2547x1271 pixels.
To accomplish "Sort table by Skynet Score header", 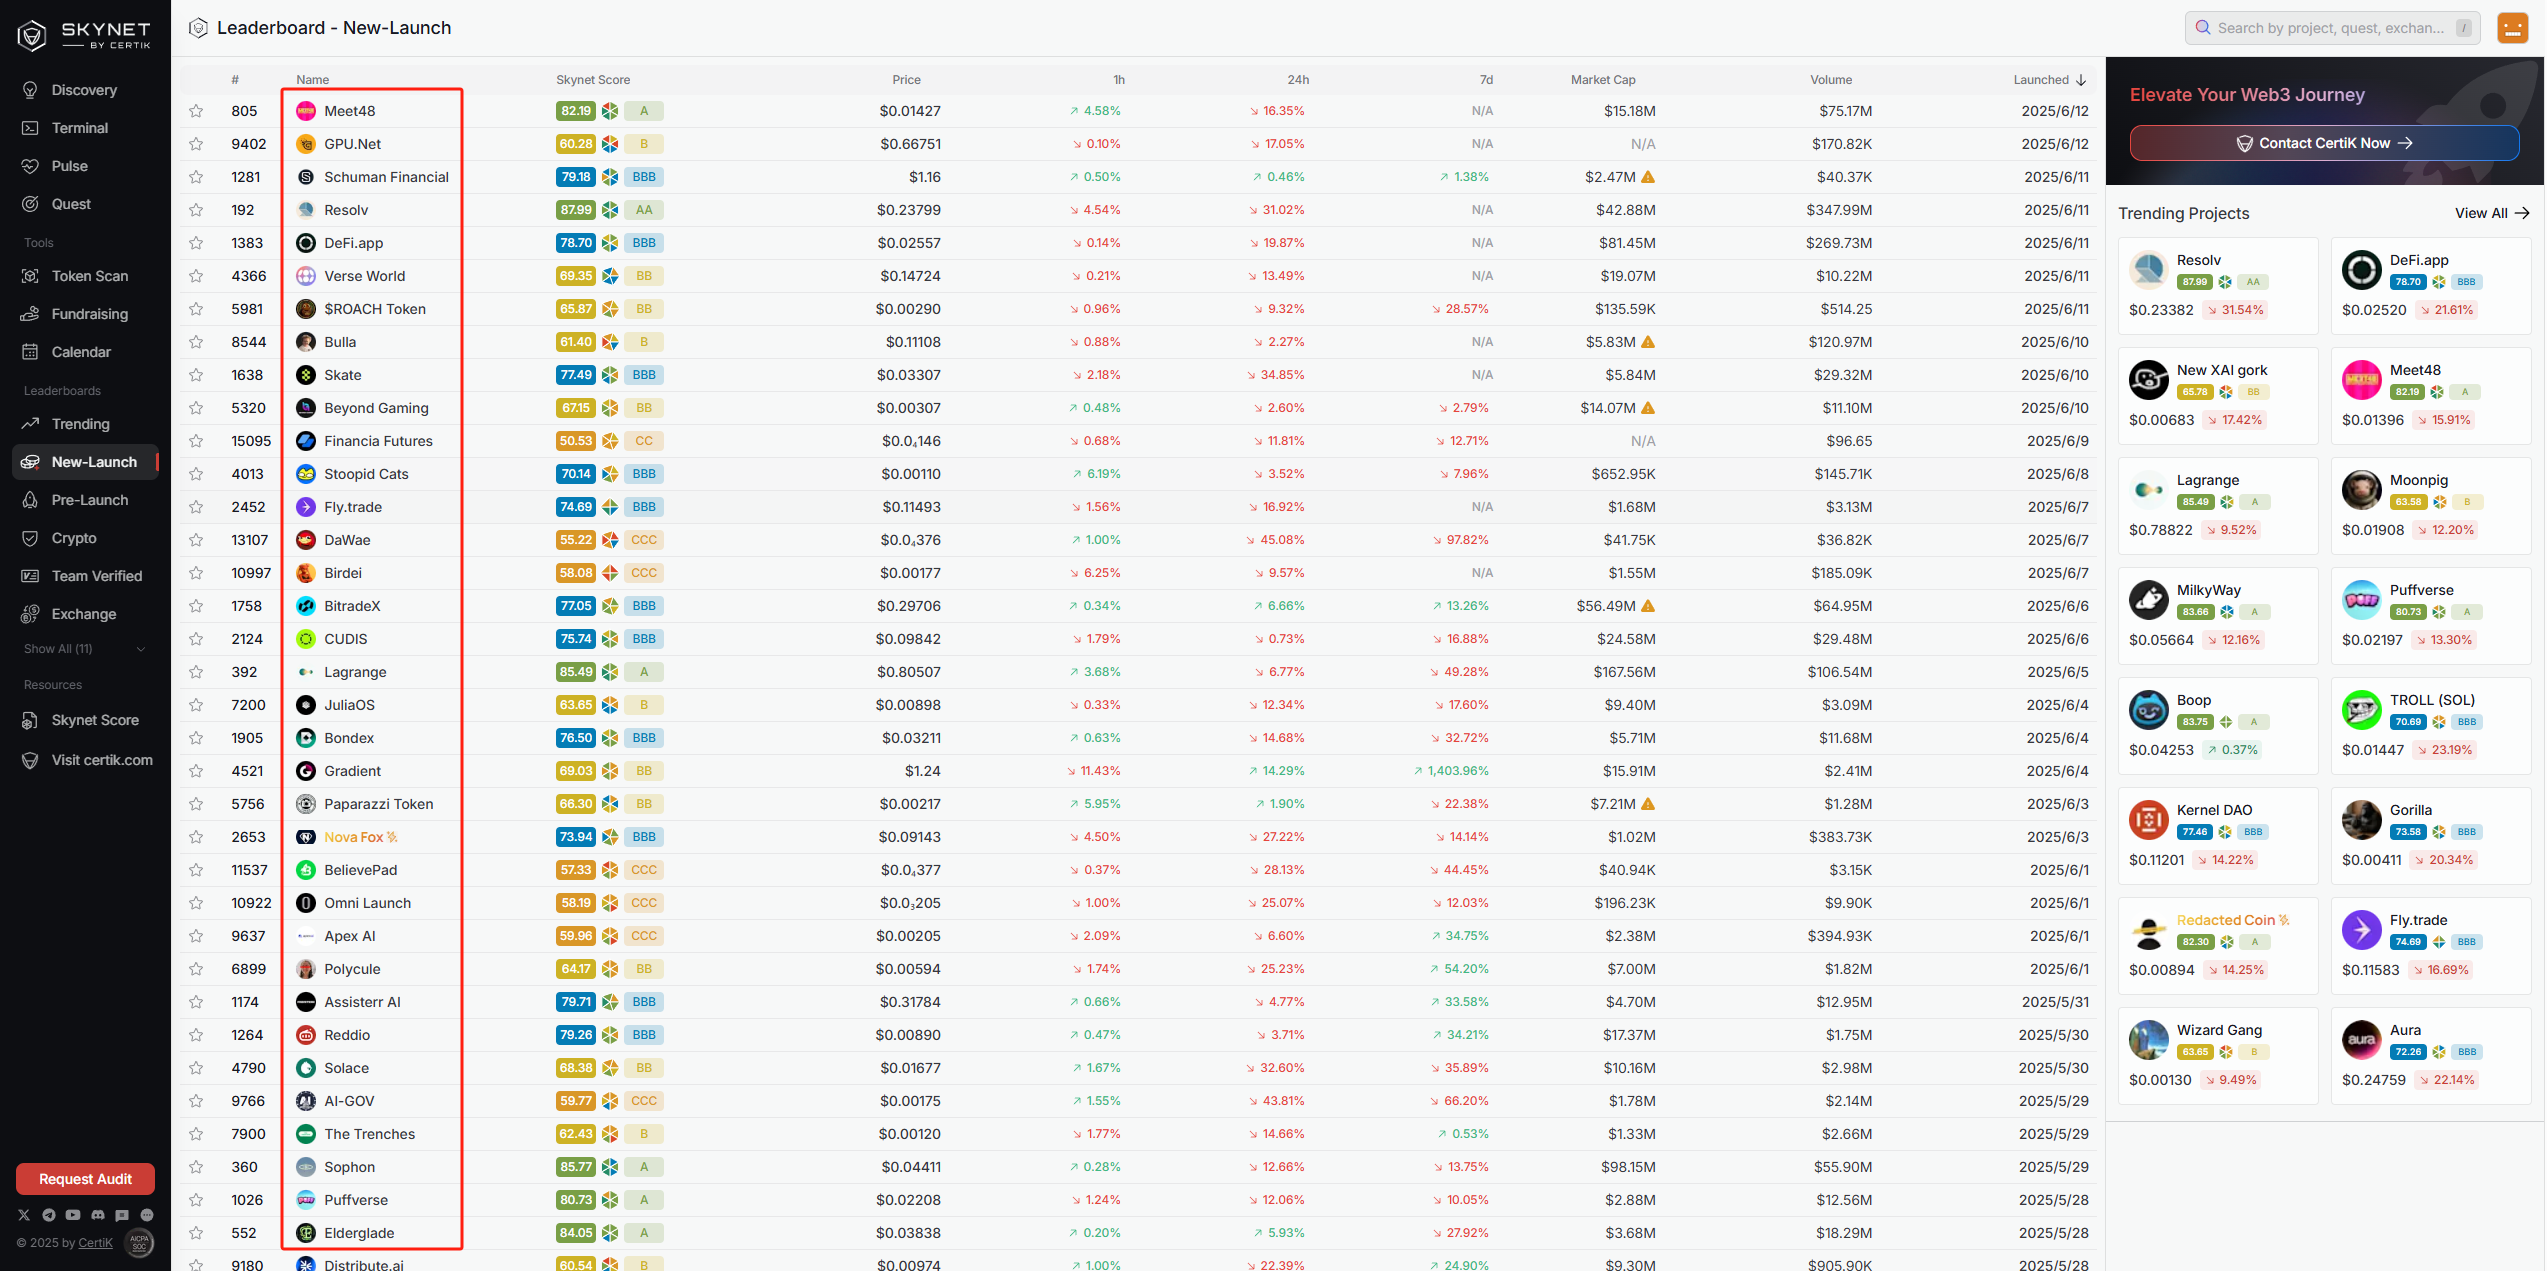I will coord(593,80).
